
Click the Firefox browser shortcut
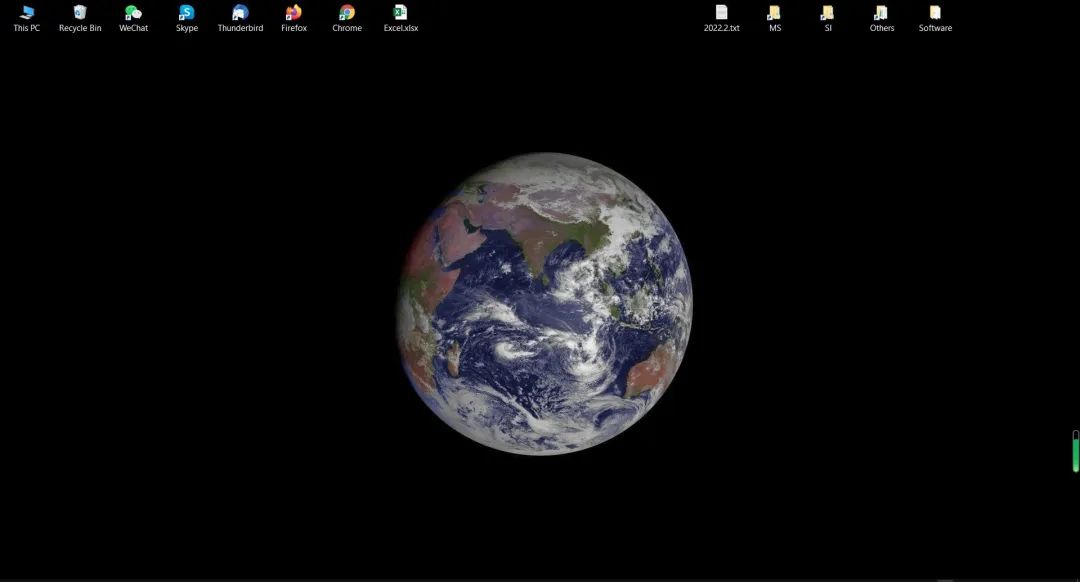tap(293, 19)
